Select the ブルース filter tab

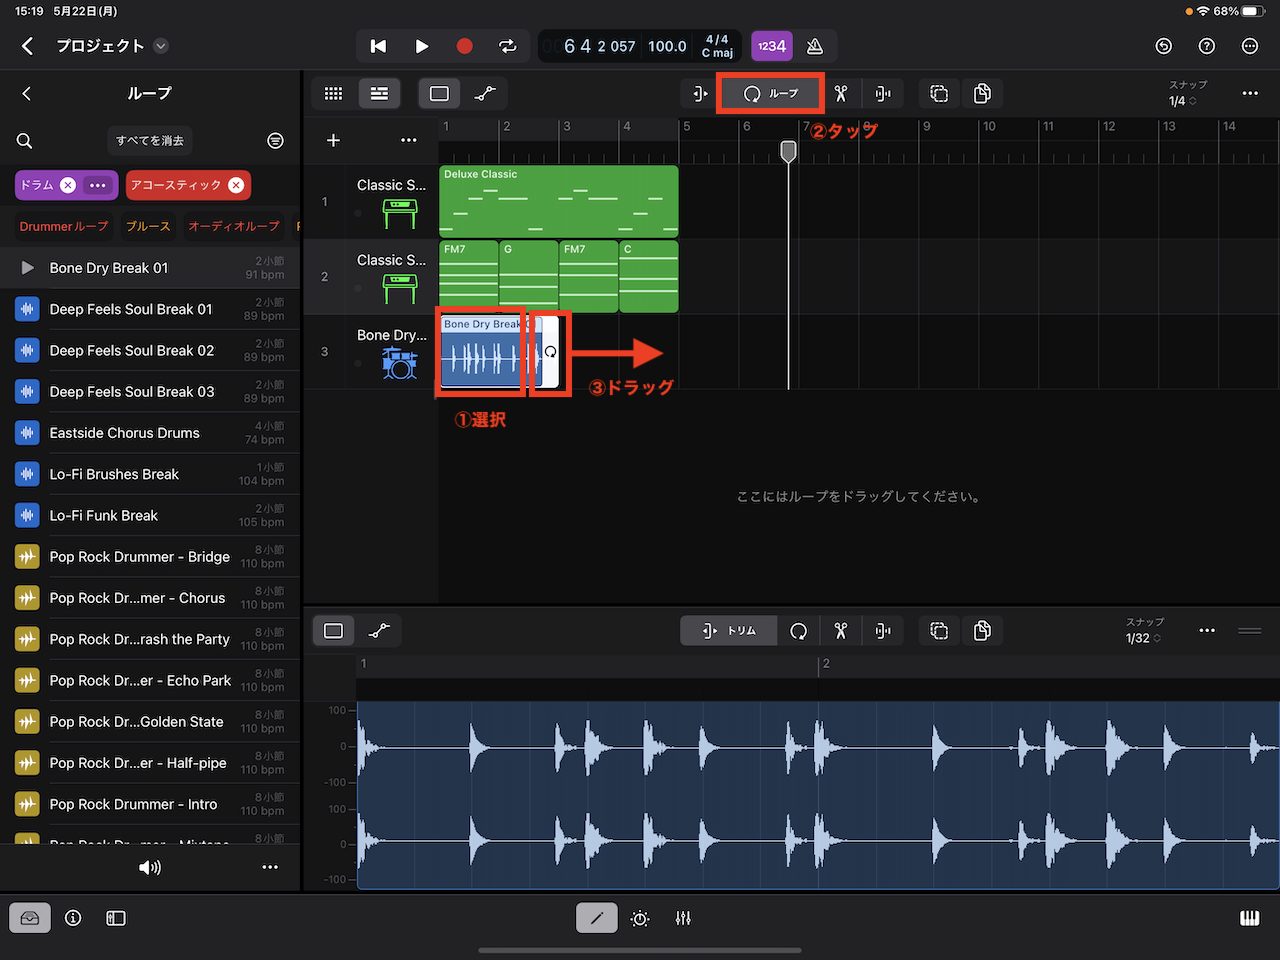coord(148,227)
